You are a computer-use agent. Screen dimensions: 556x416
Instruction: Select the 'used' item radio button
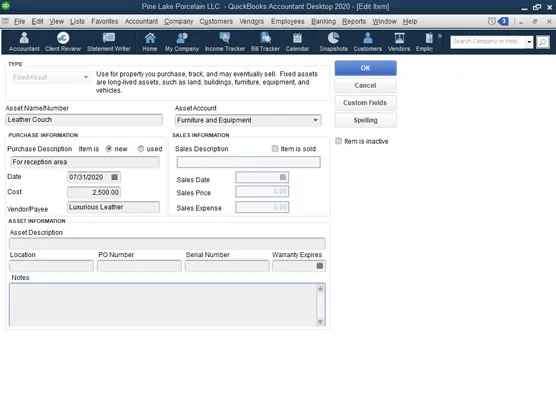(x=141, y=149)
